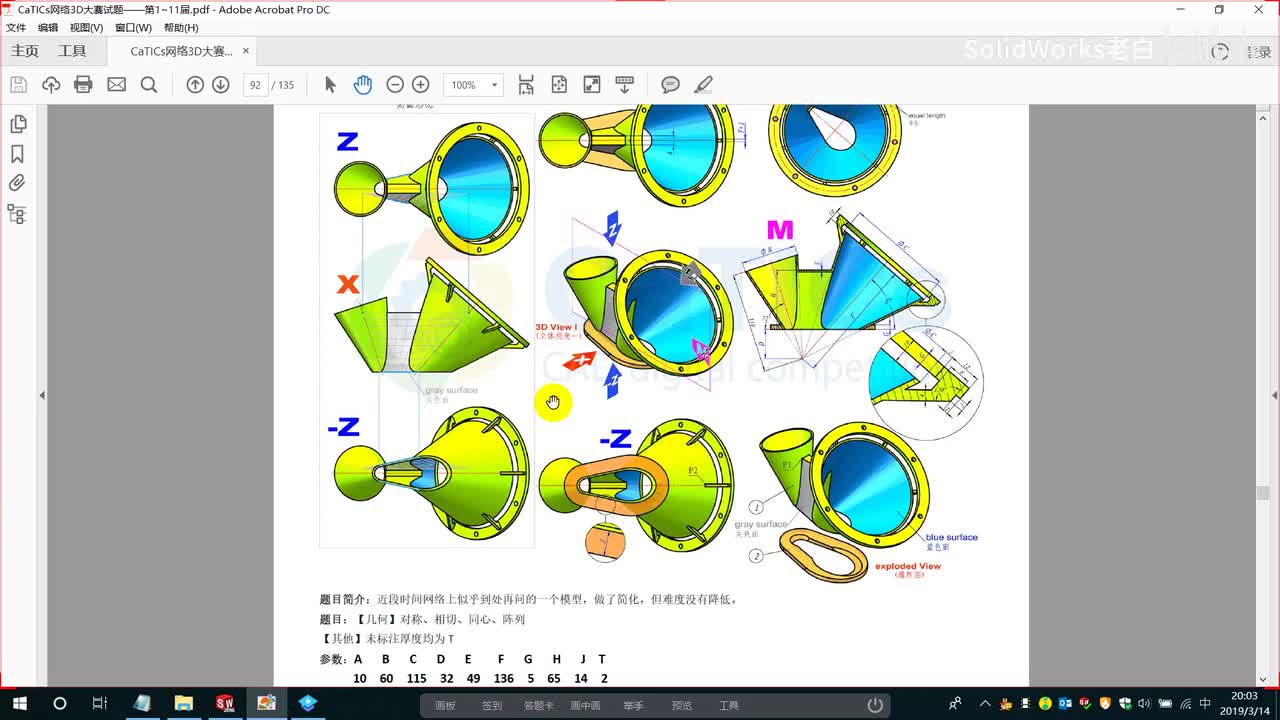Open the 帮助(H) menu
This screenshot has height=720, width=1280.
point(181,28)
